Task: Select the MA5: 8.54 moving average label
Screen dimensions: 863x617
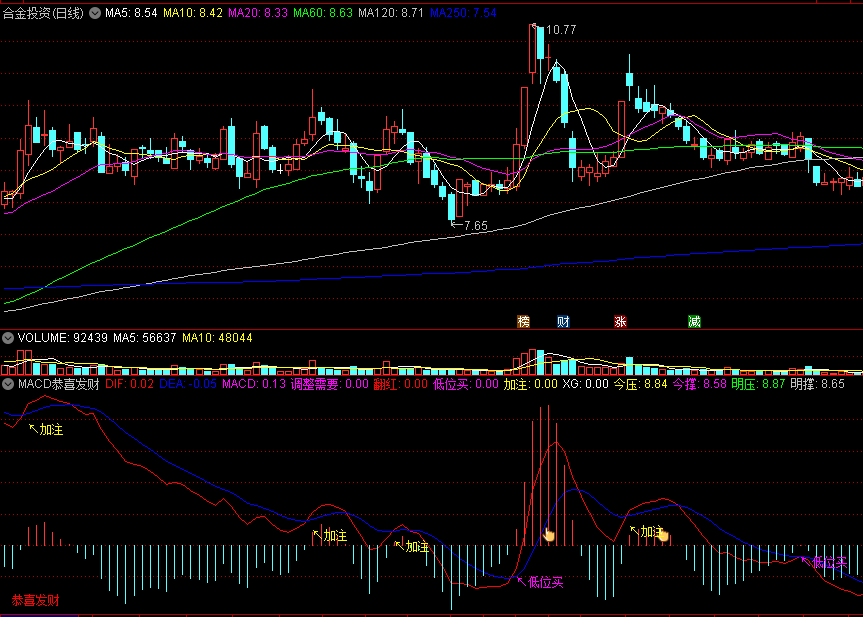Action: tap(131, 13)
